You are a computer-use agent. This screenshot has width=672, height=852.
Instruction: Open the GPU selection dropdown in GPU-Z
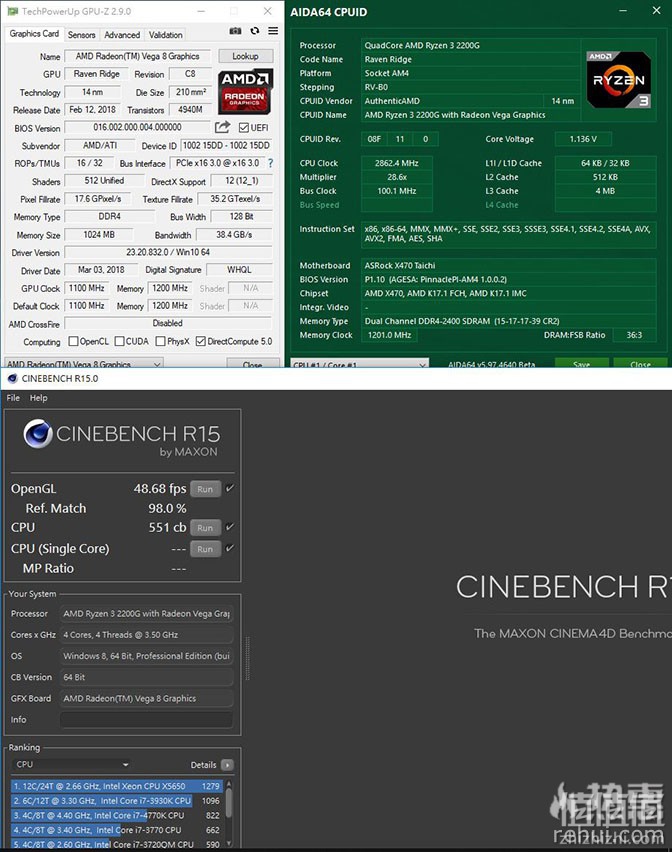(84, 364)
